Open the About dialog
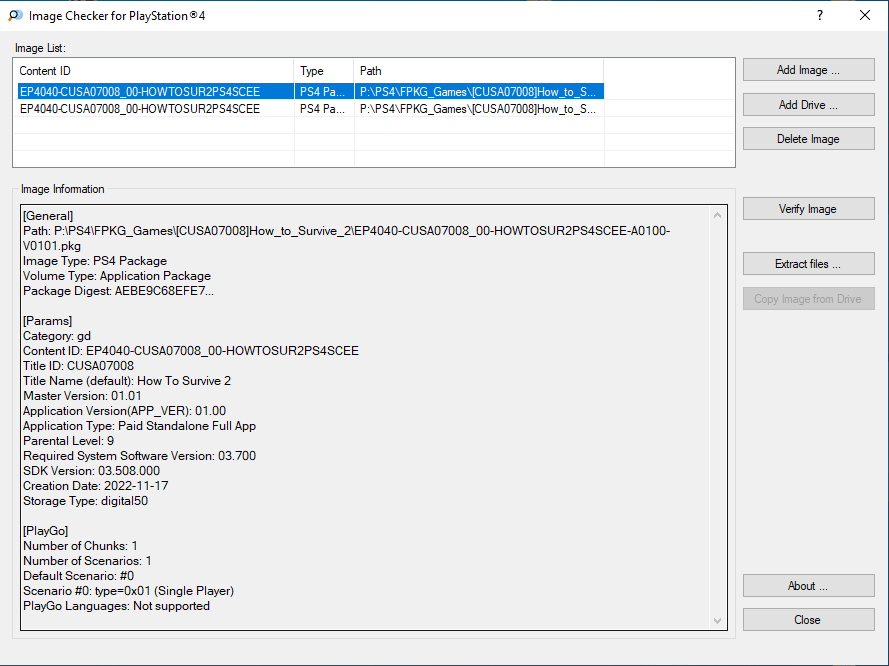This screenshot has height=666, width=889. pyautogui.click(x=808, y=586)
